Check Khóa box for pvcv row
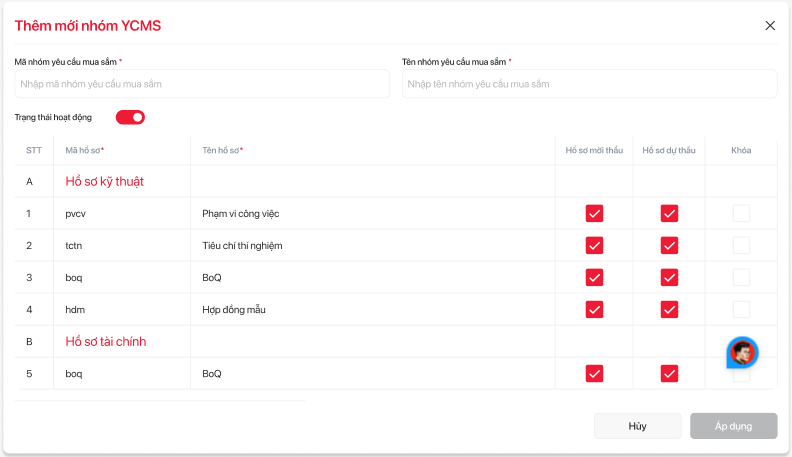This screenshot has height=457, width=792. point(741,213)
